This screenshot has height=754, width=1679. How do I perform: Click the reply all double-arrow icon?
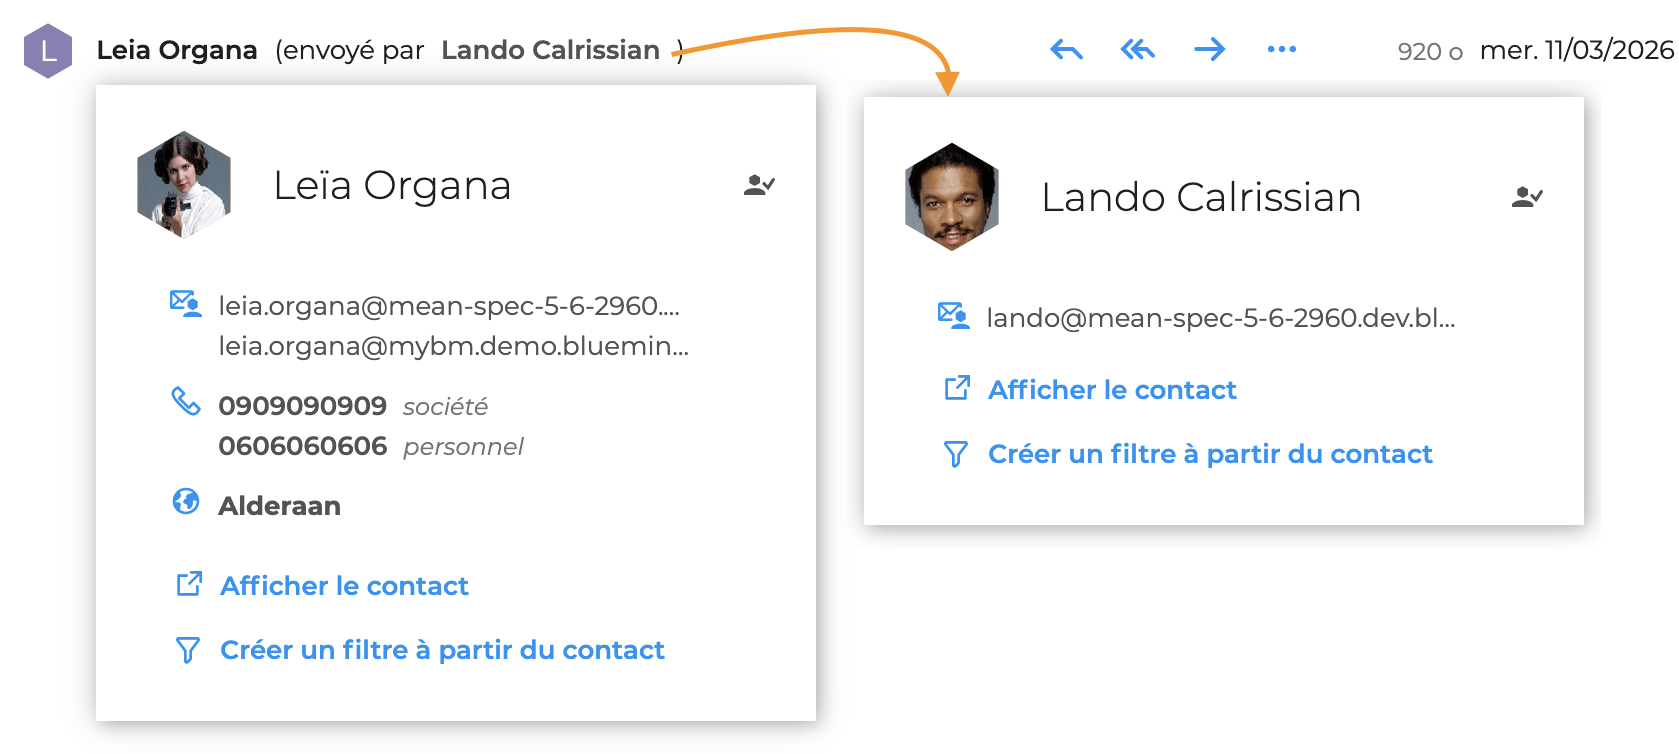pyautogui.click(x=1137, y=49)
